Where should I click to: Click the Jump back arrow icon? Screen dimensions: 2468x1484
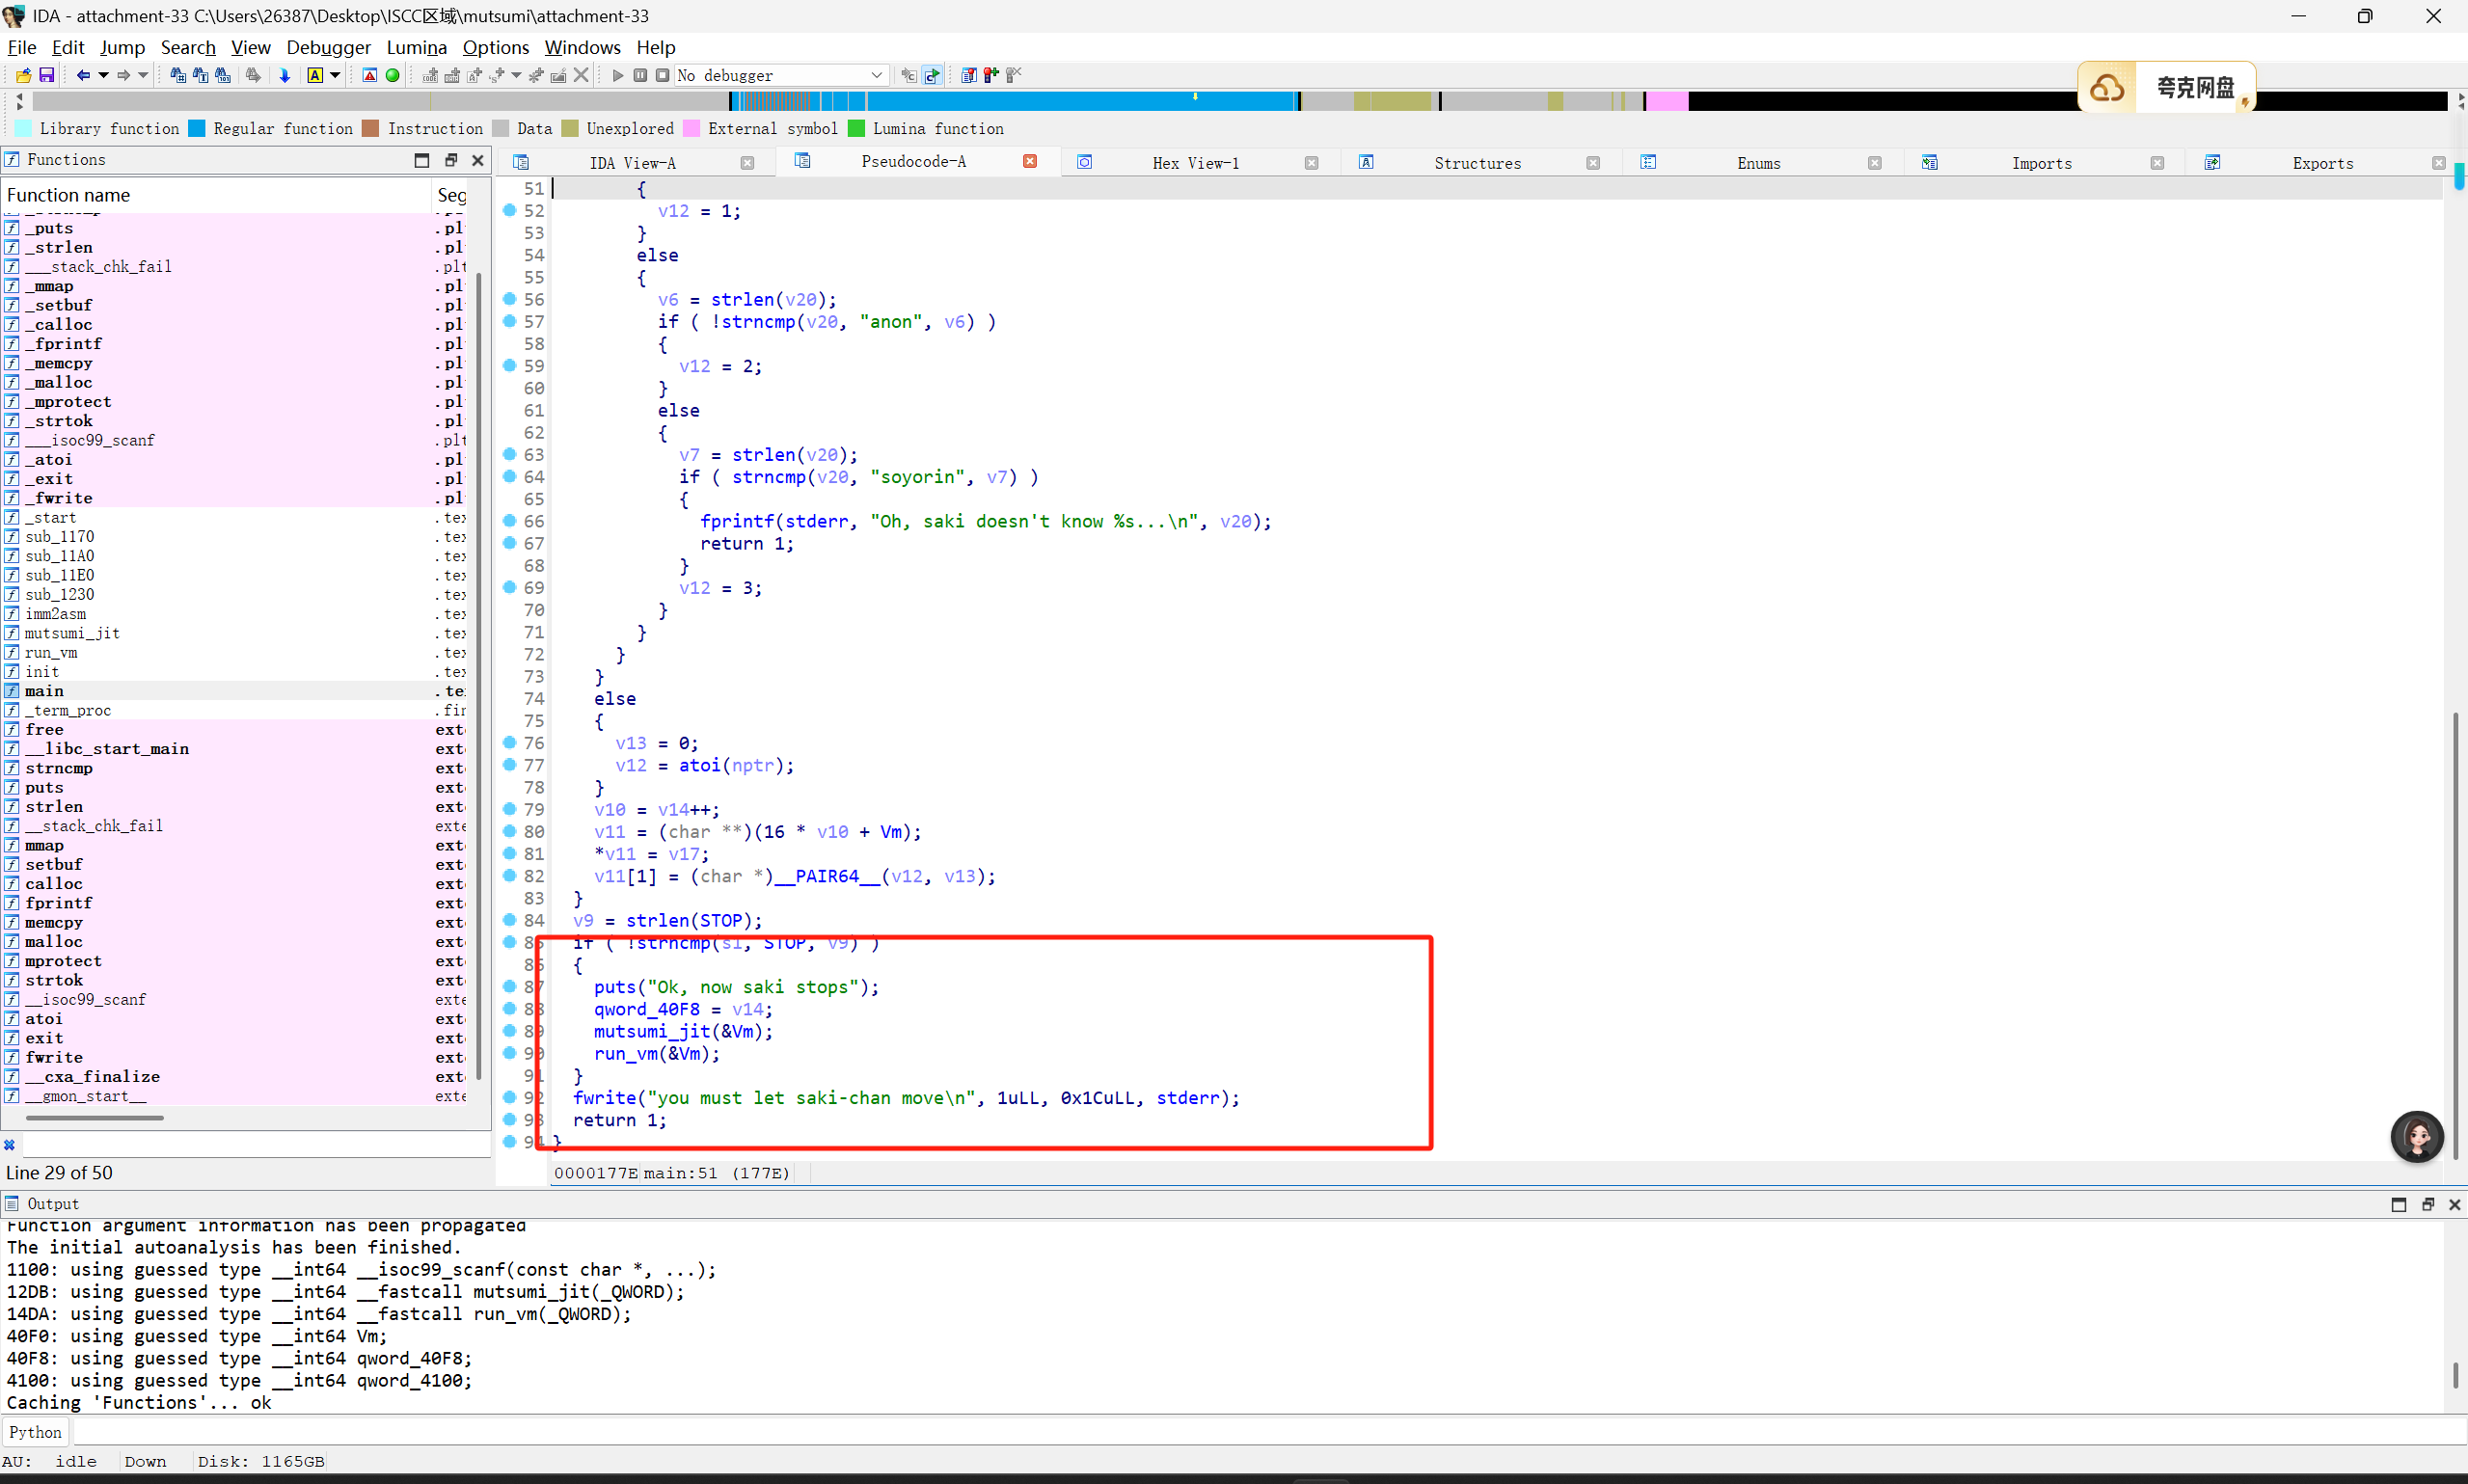[x=83, y=75]
